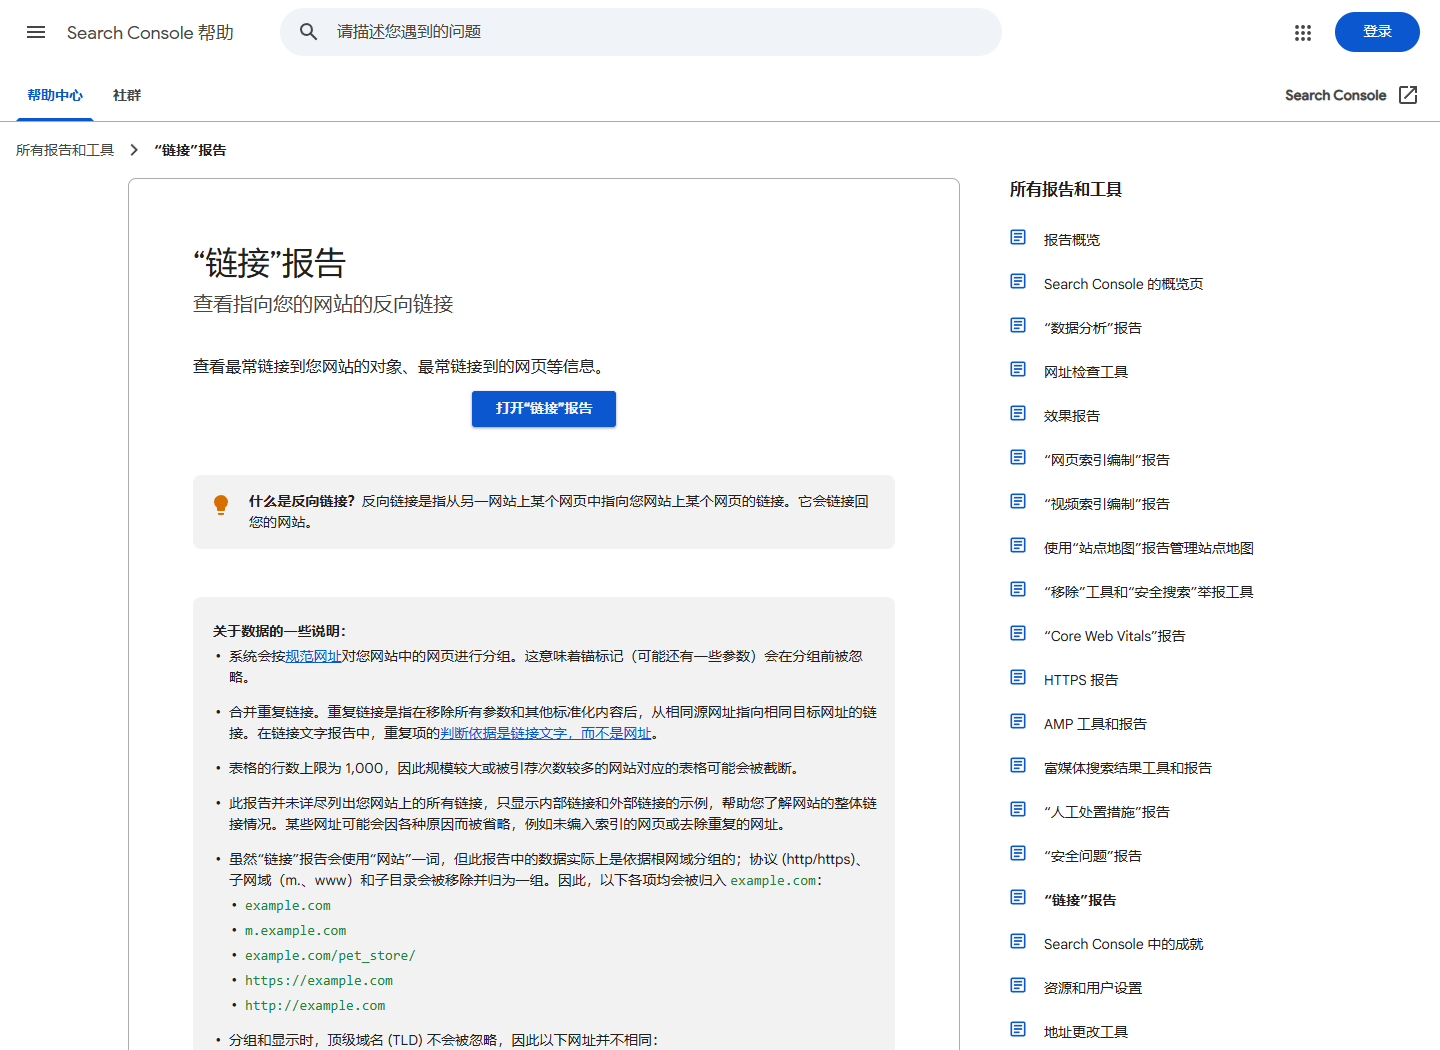This screenshot has width=1440, height=1050.
Task: Click the document icon beside "视频索引编制"报告
Action: tap(1018, 501)
